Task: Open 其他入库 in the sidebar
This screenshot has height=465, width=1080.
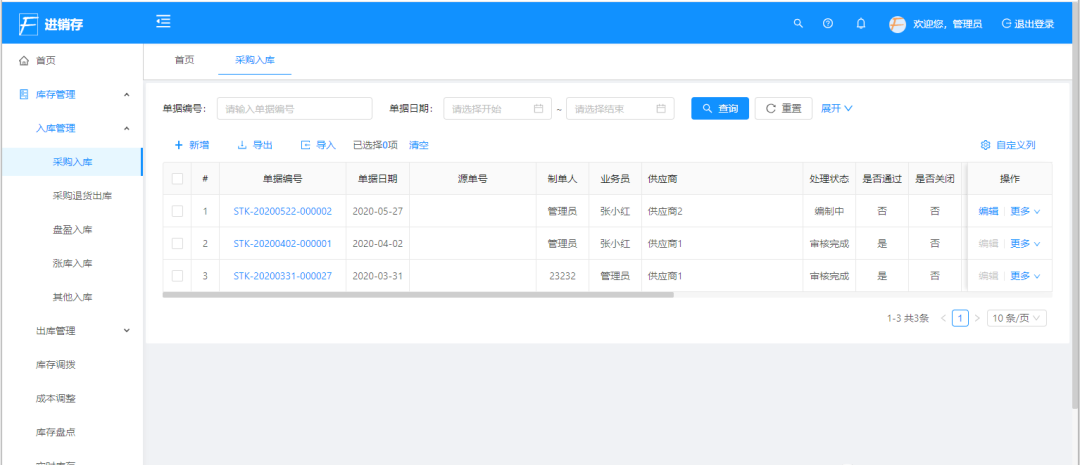Action: pos(72,297)
